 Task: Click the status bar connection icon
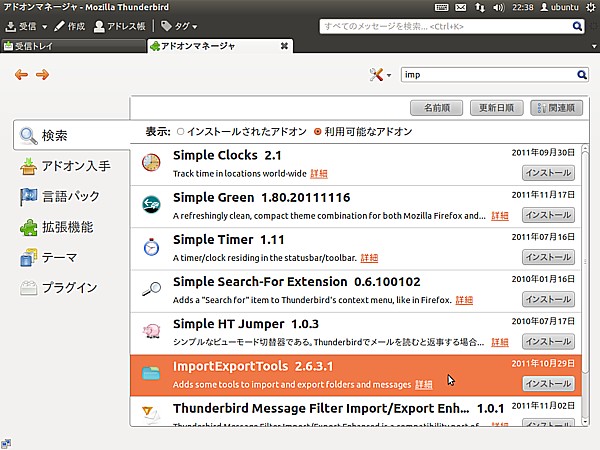6,443
